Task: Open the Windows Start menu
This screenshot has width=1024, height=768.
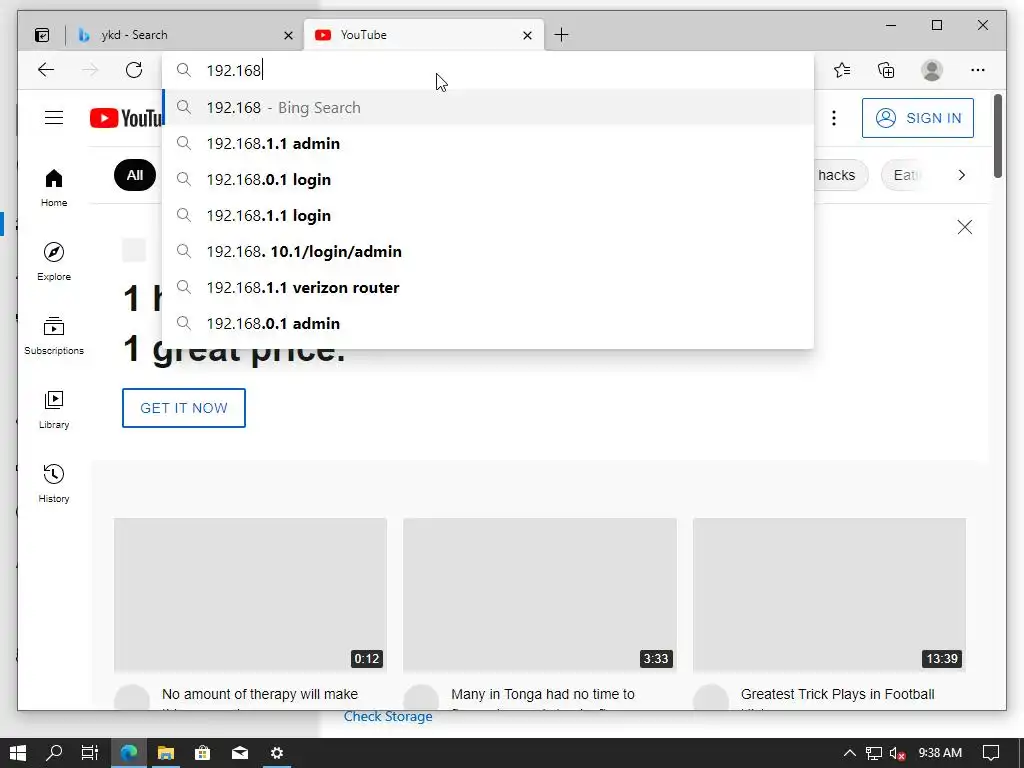Action: pos(18,753)
